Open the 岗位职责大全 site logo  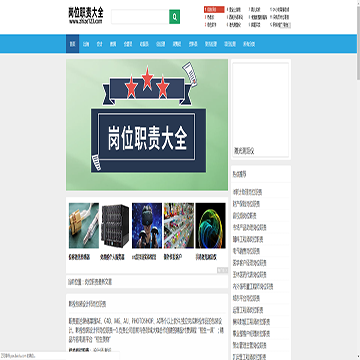(86, 16)
